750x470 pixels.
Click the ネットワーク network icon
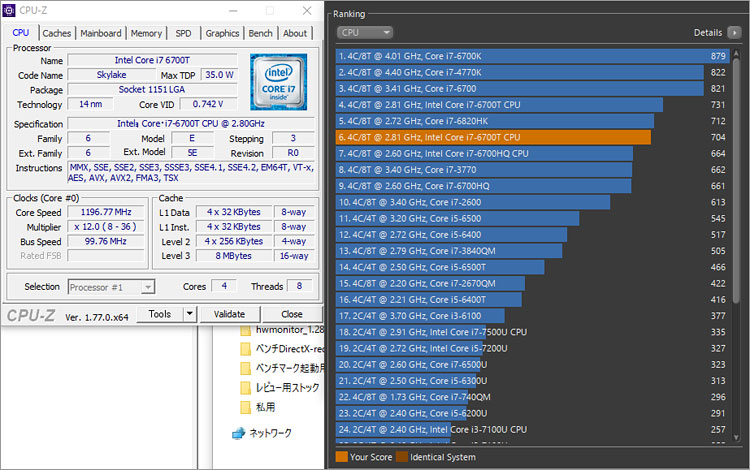pos(238,433)
